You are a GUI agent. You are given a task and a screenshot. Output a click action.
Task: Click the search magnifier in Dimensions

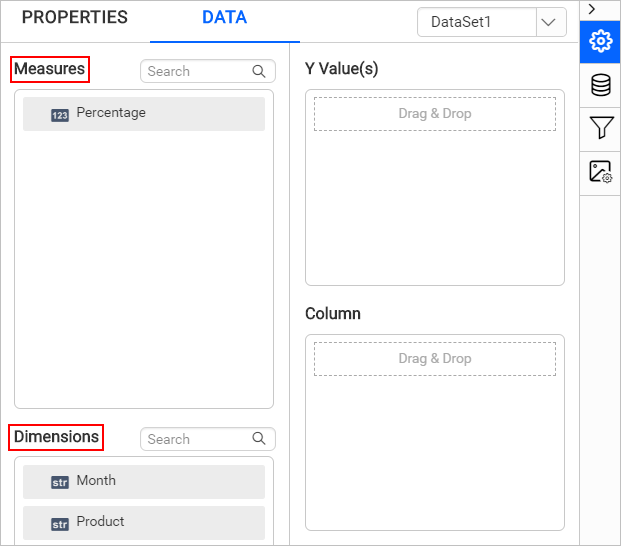[259, 439]
